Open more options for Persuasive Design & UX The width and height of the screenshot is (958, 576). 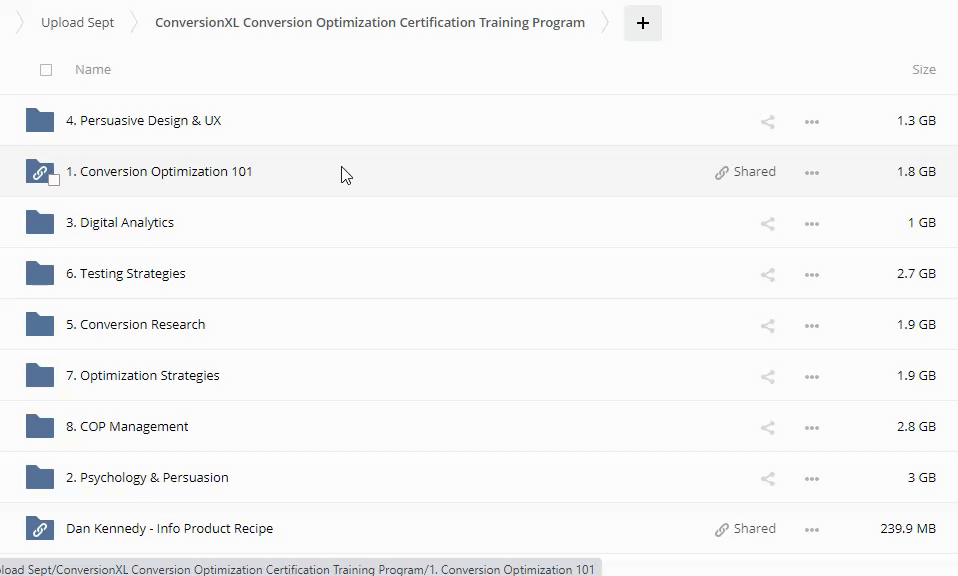pos(812,122)
